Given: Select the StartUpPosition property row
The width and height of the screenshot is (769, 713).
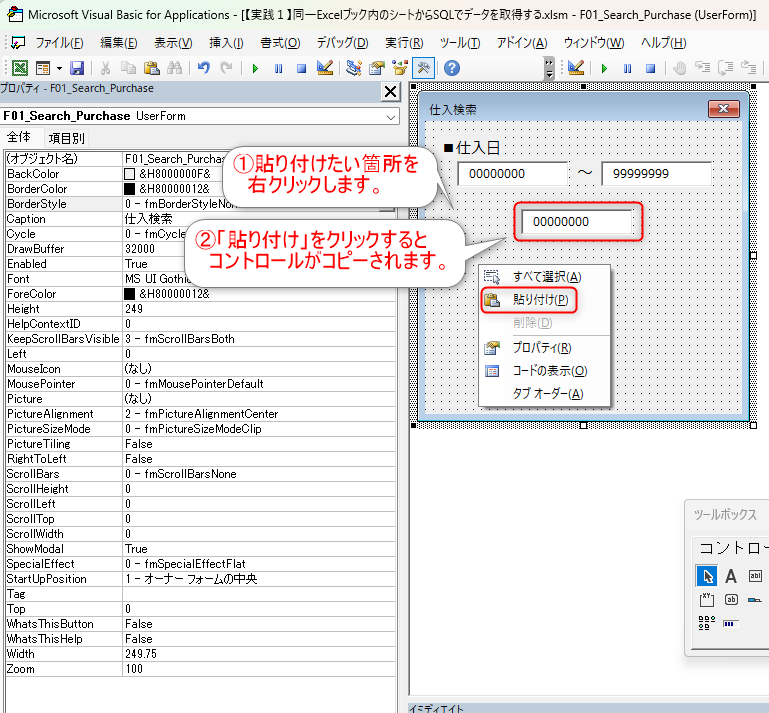Looking at the screenshot, I should (x=200, y=579).
